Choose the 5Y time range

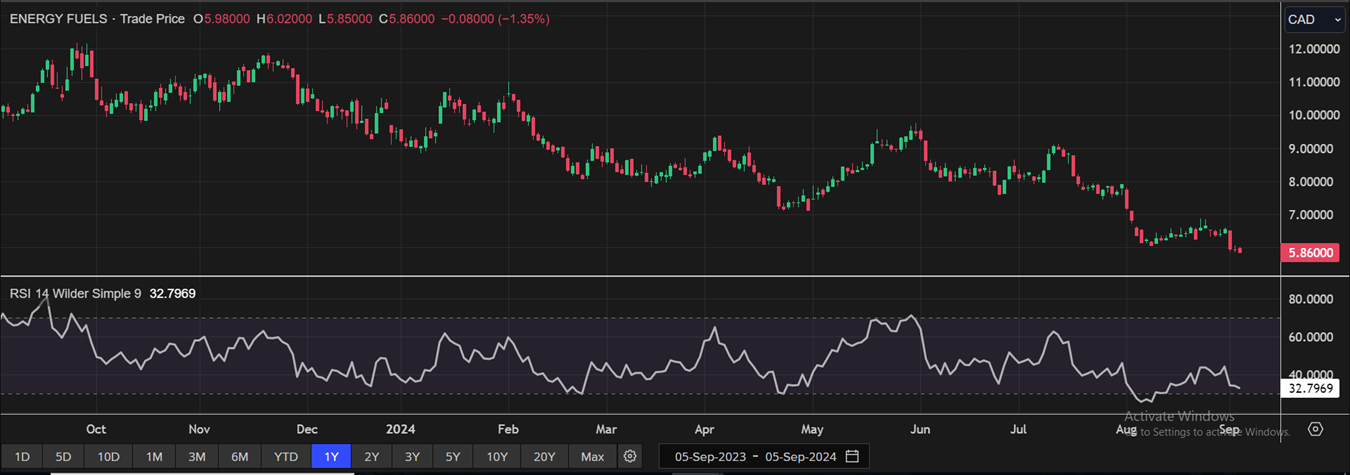[453, 457]
